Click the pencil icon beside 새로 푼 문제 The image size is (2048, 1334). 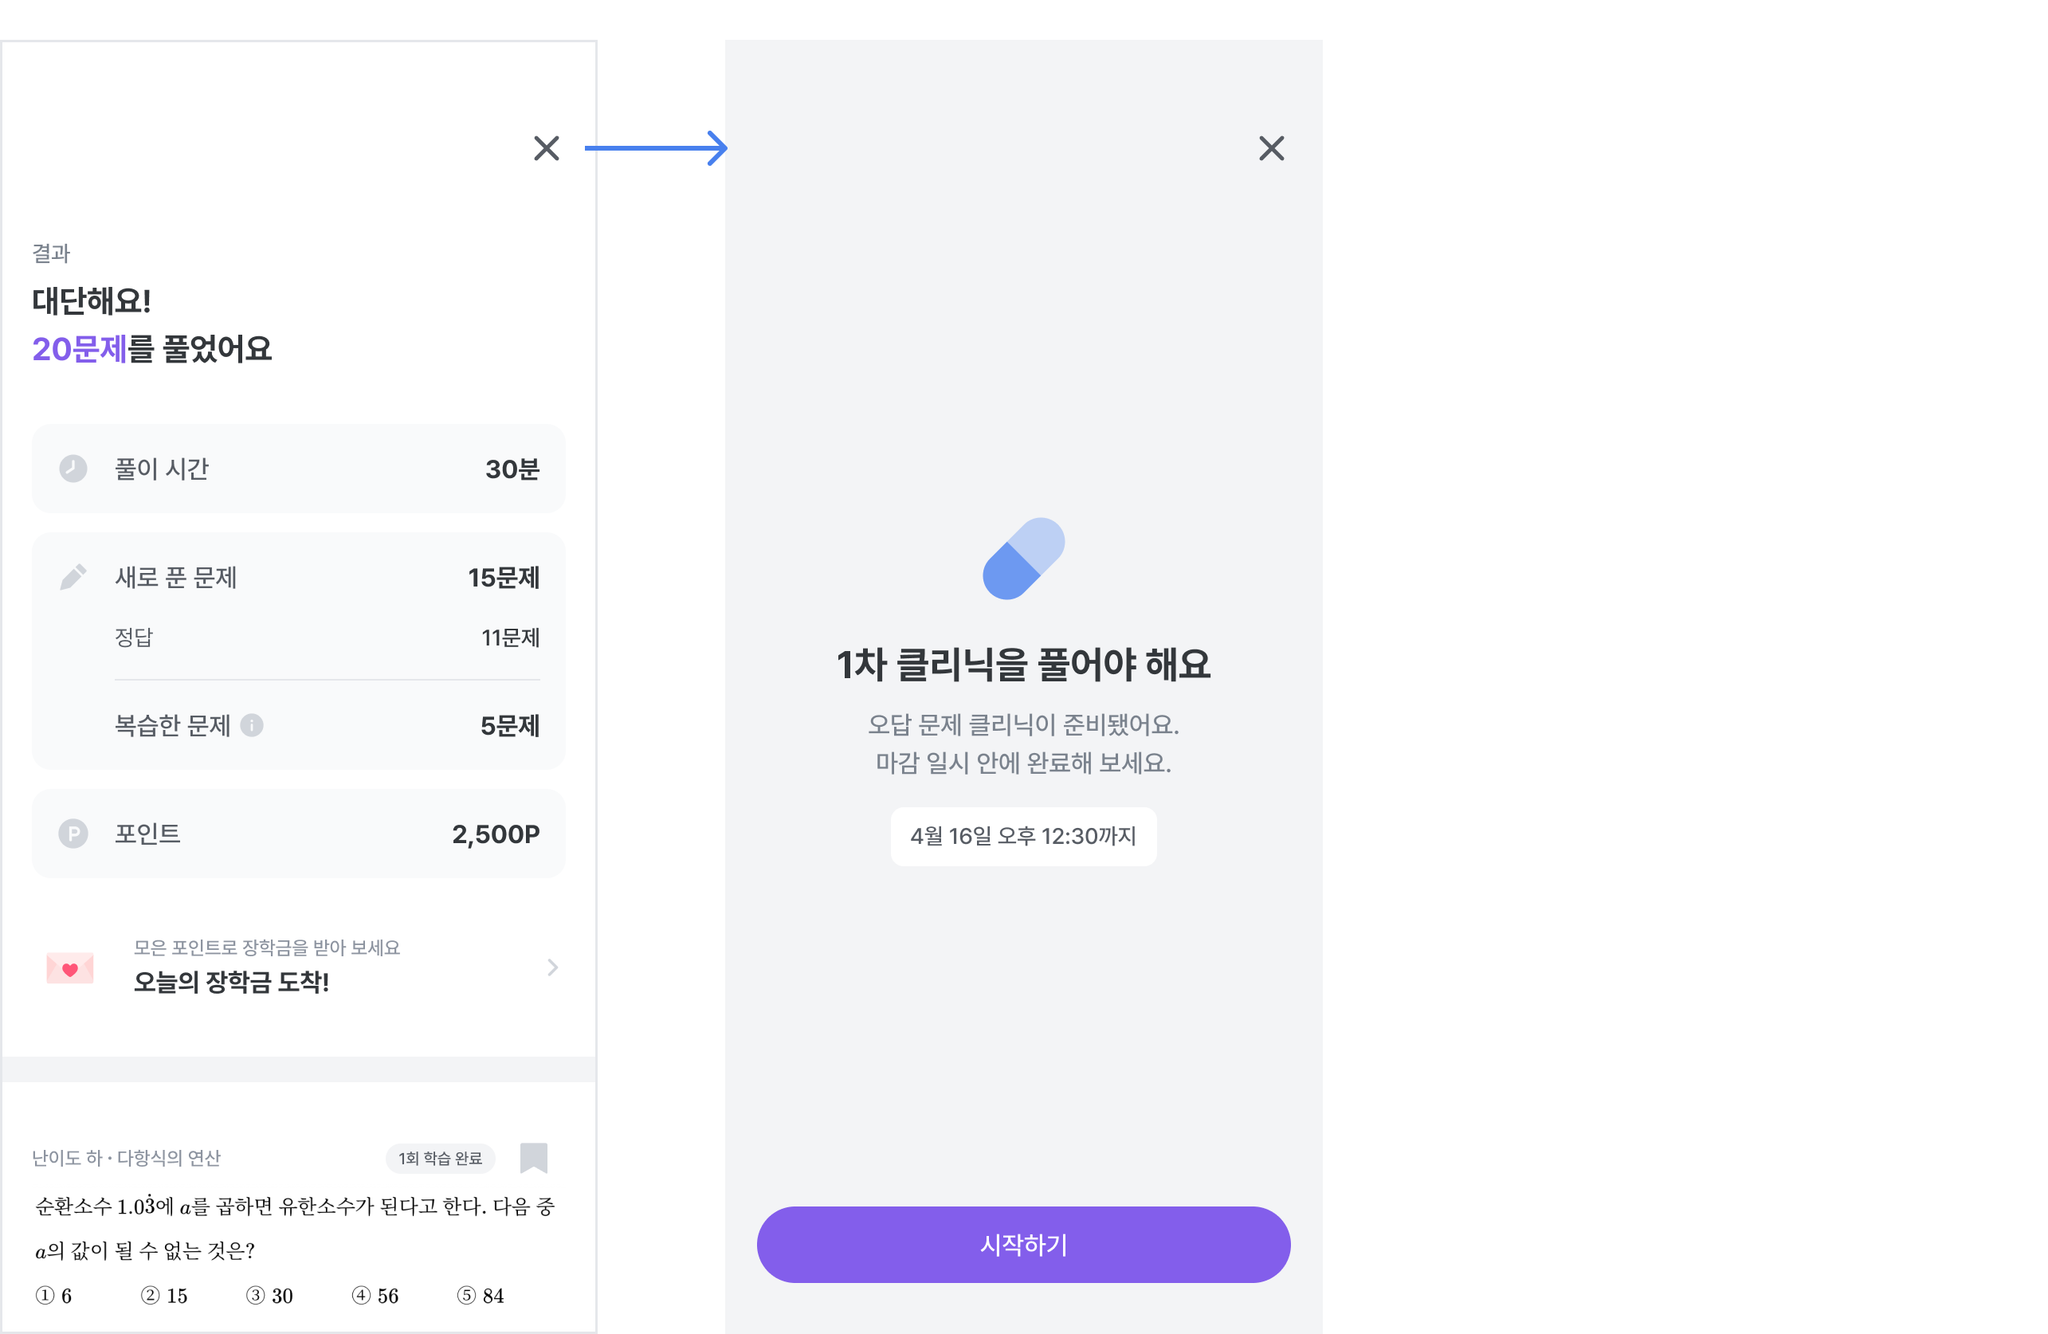(73, 577)
